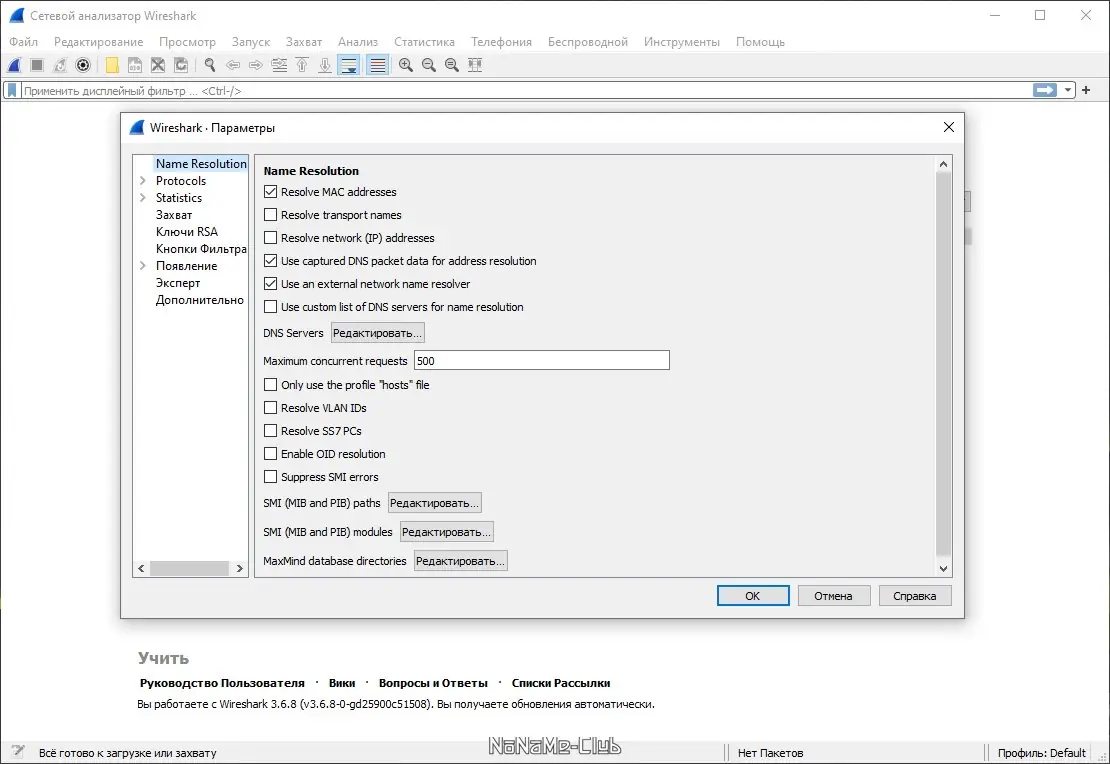Go to previous packet arrow icon
This screenshot has height=764, width=1110.
click(x=233, y=65)
